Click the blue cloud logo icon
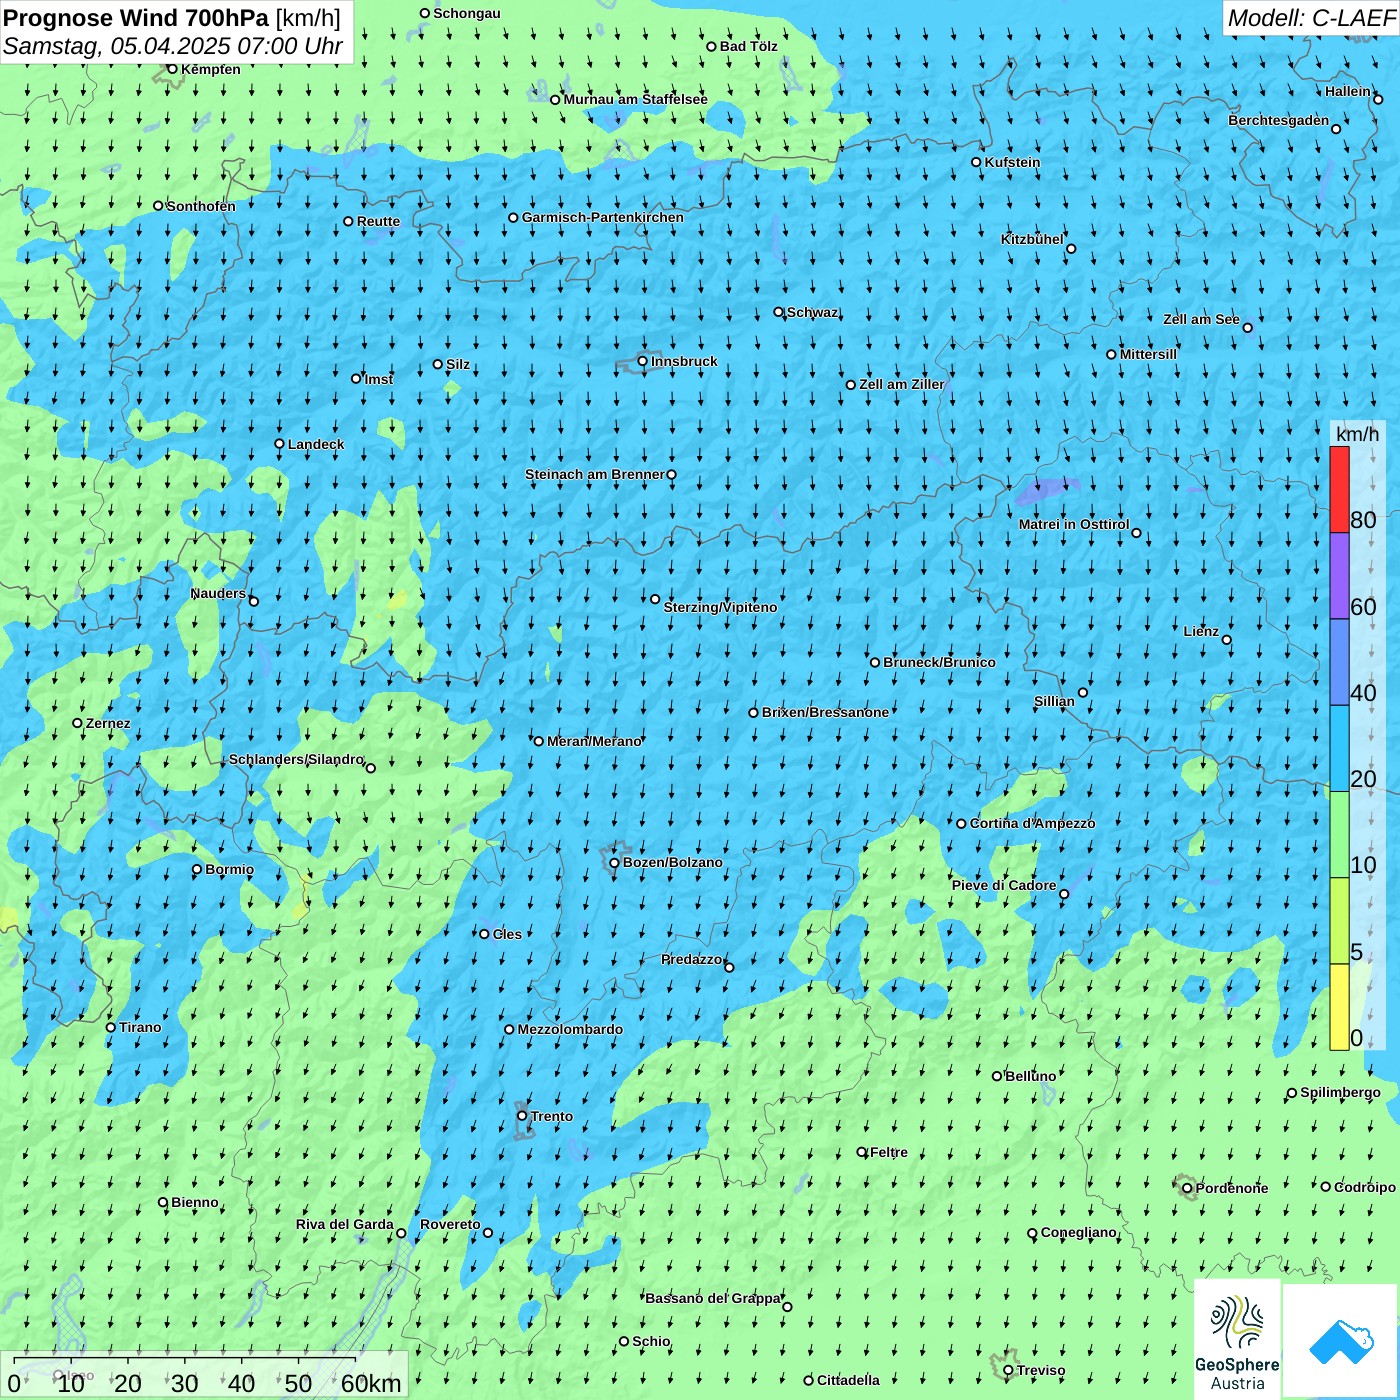The height and width of the screenshot is (1400, 1400). pos(1341,1341)
